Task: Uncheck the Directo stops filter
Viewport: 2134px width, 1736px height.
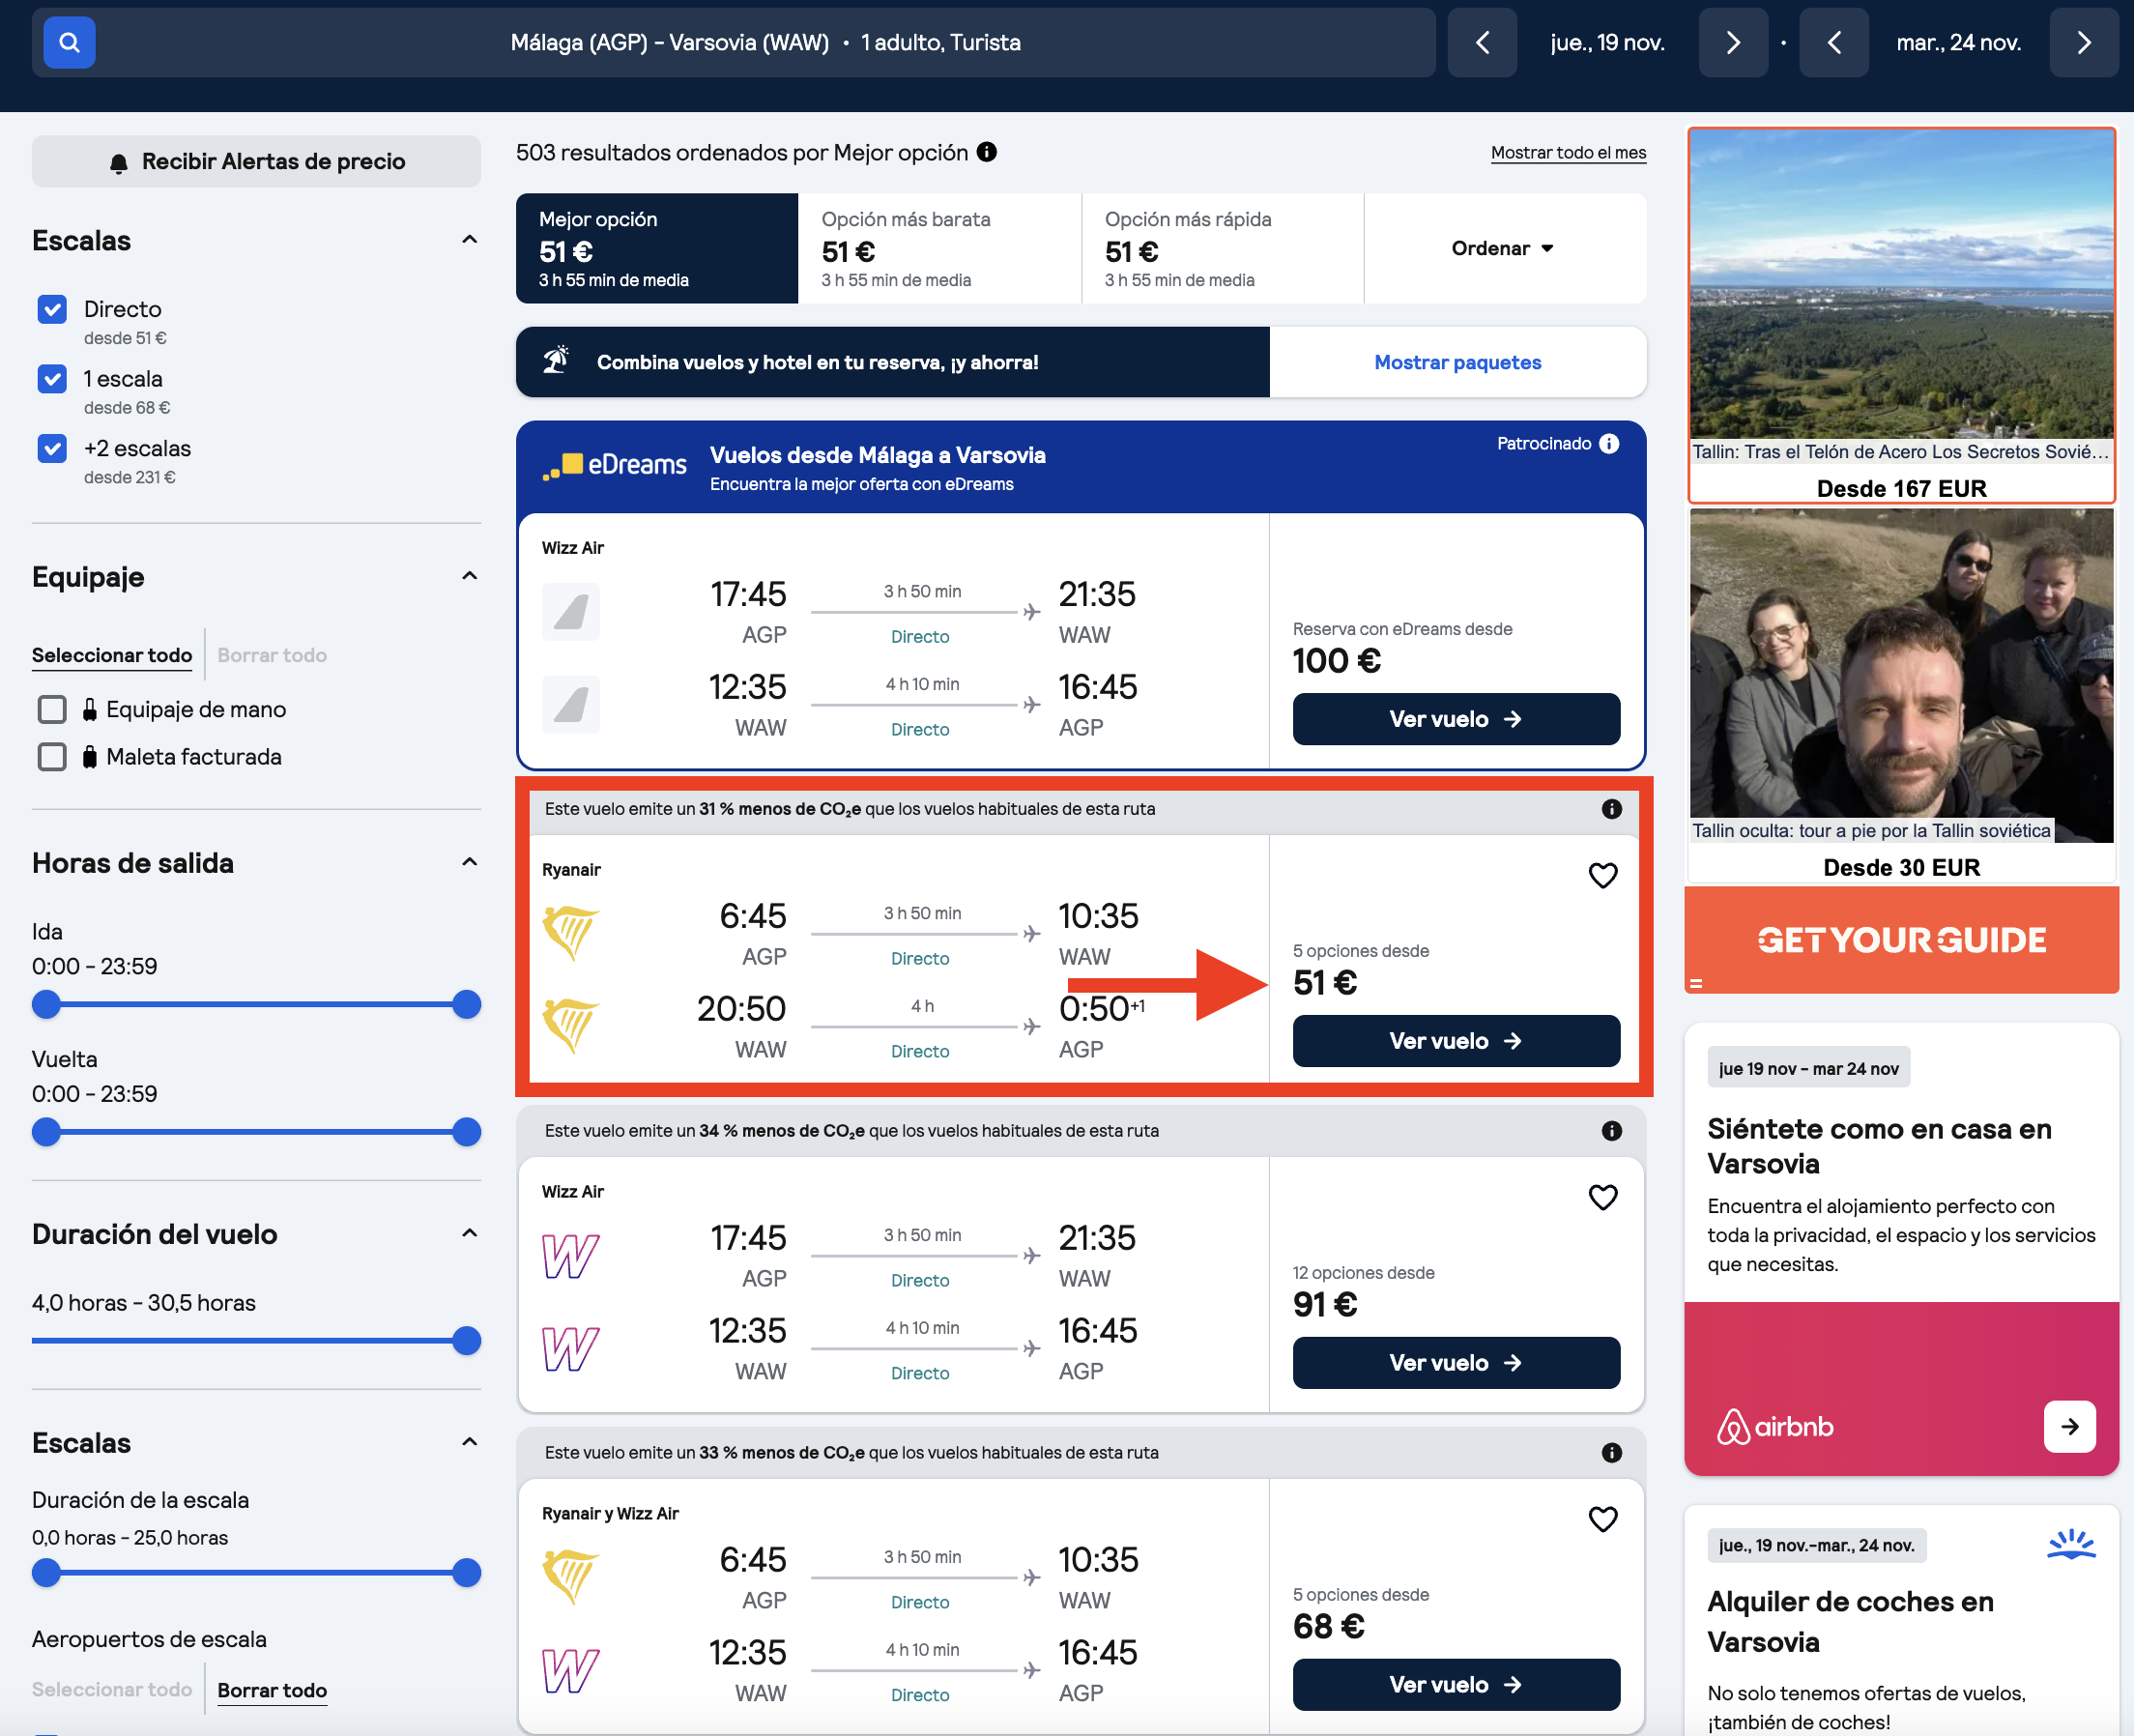Action: click(52, 309)
